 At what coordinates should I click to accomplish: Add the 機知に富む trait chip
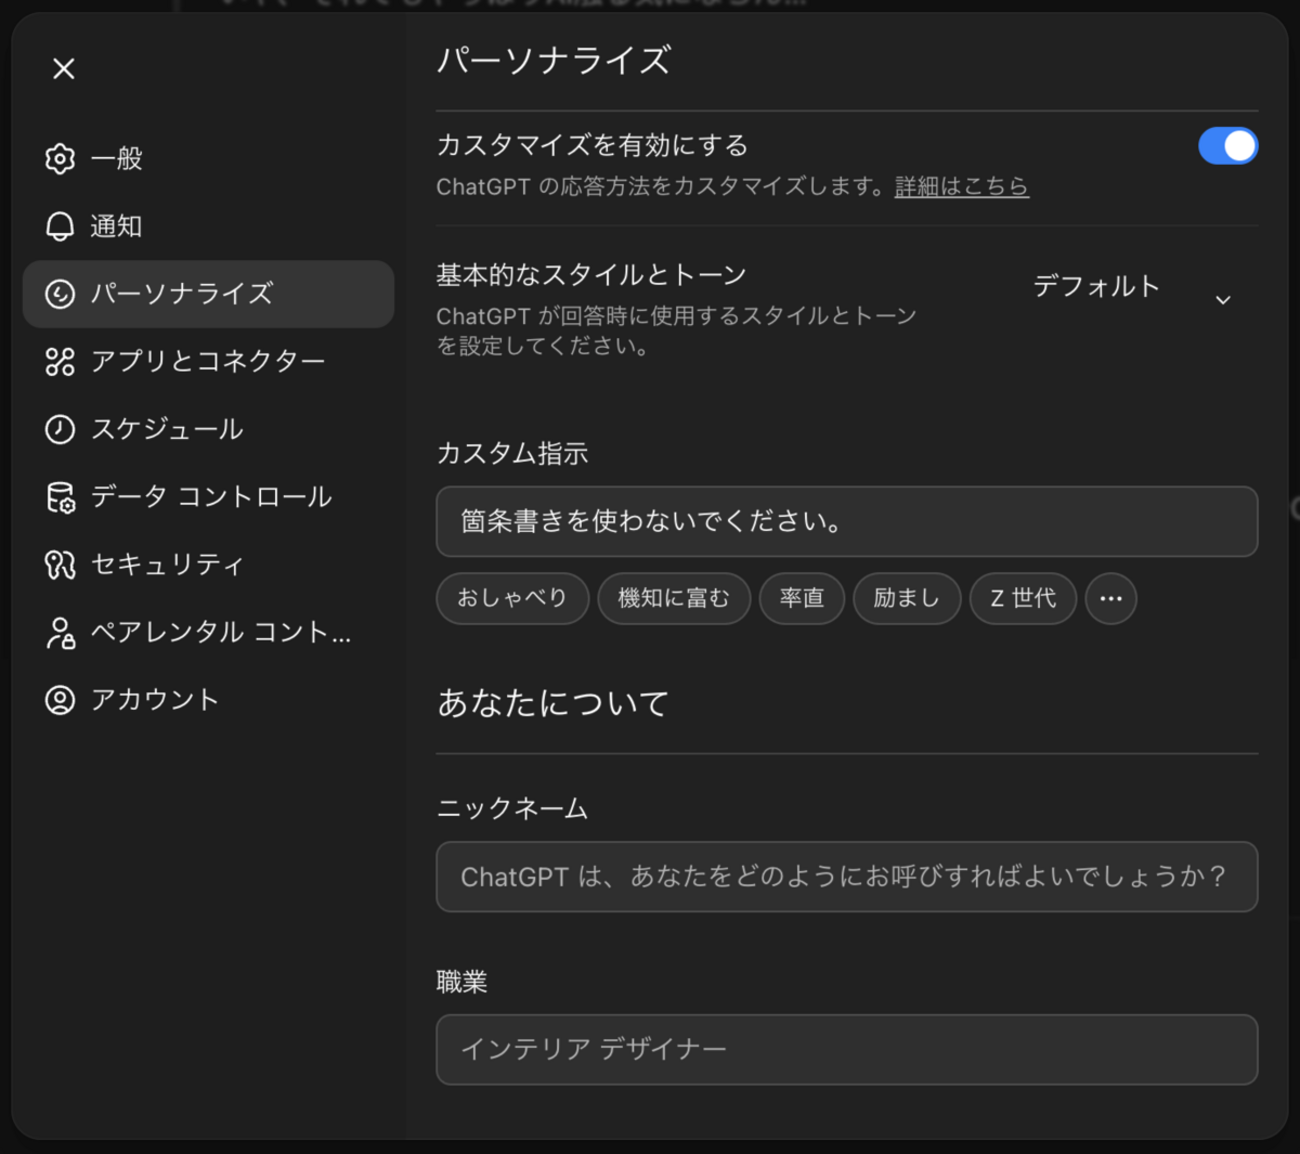pyautogui.click(x=674, y=598)
